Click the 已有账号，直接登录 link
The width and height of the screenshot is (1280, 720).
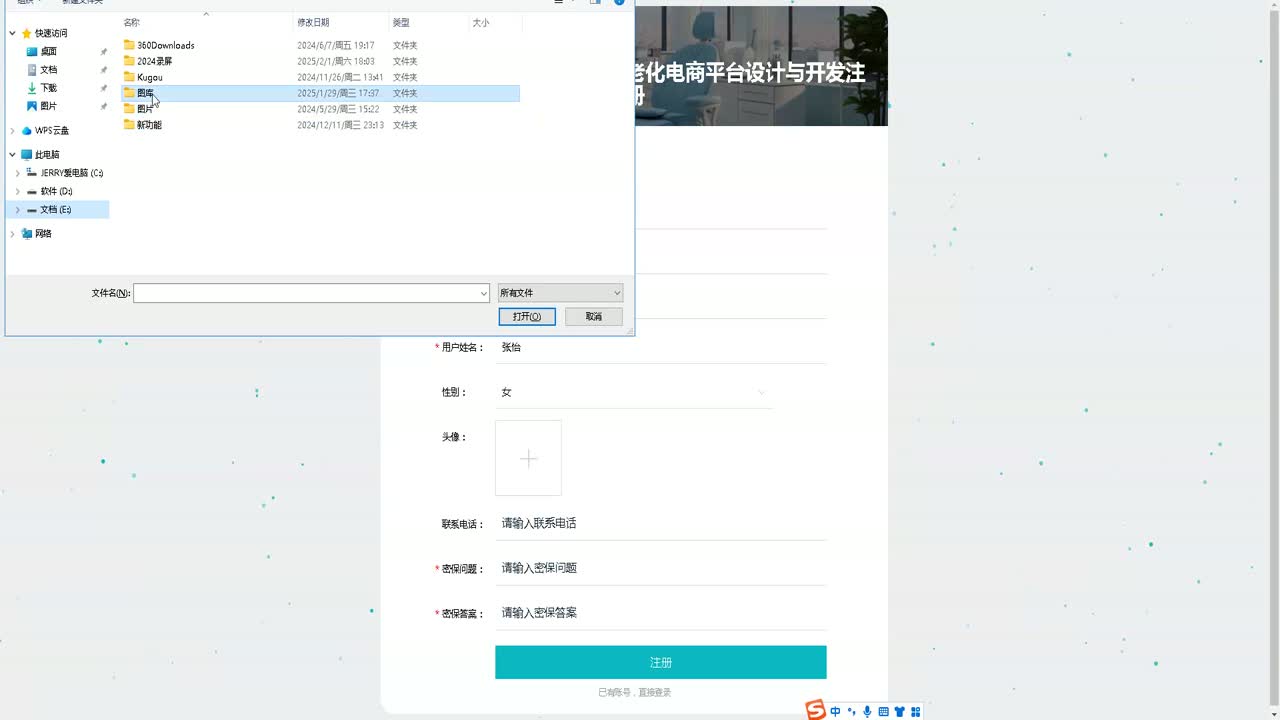635,692
